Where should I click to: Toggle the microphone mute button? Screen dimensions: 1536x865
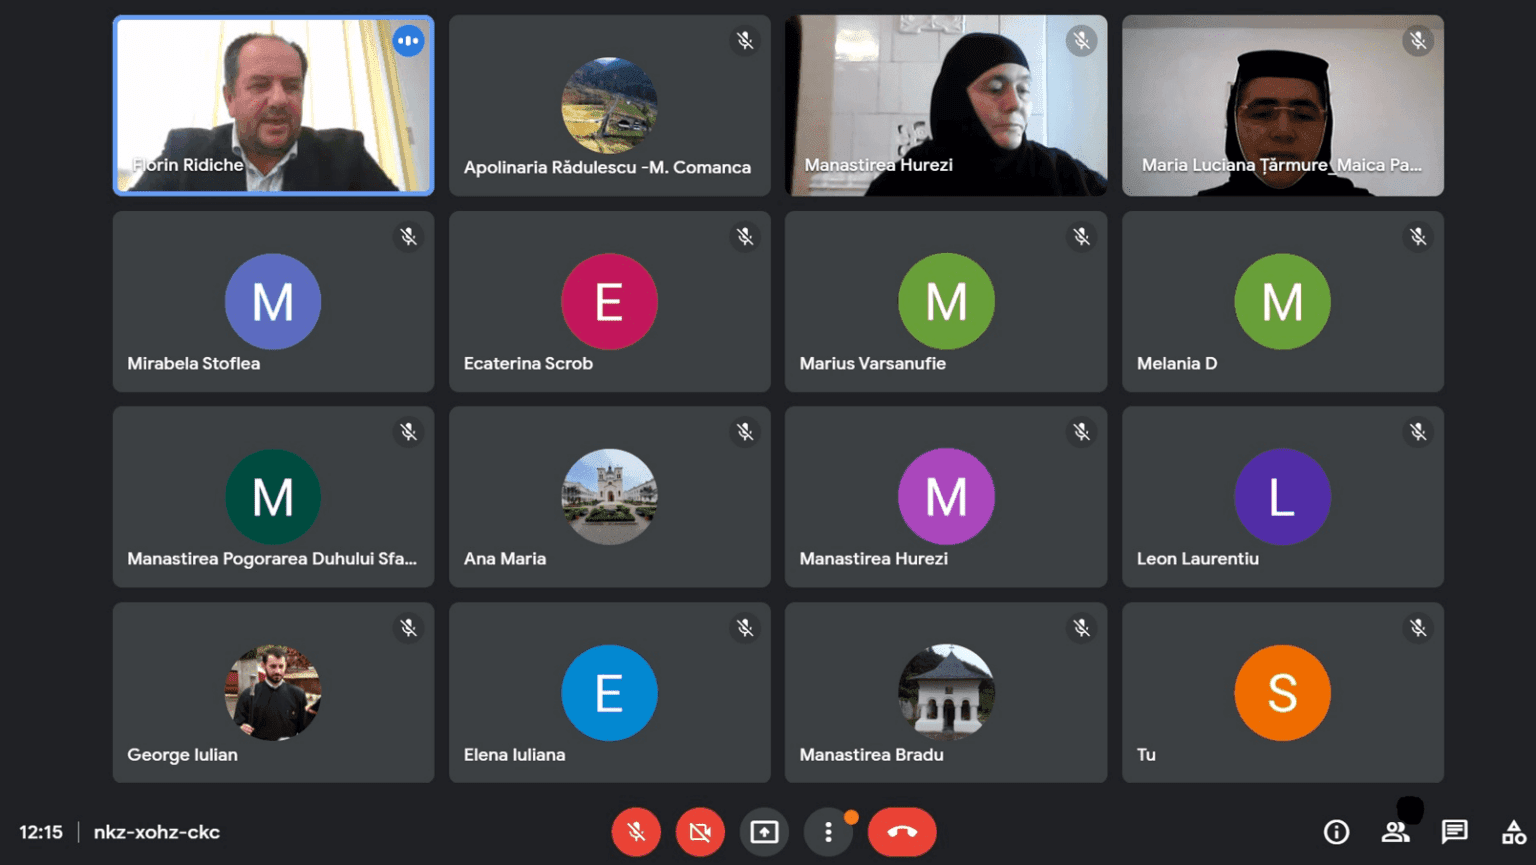coord(636,832)
